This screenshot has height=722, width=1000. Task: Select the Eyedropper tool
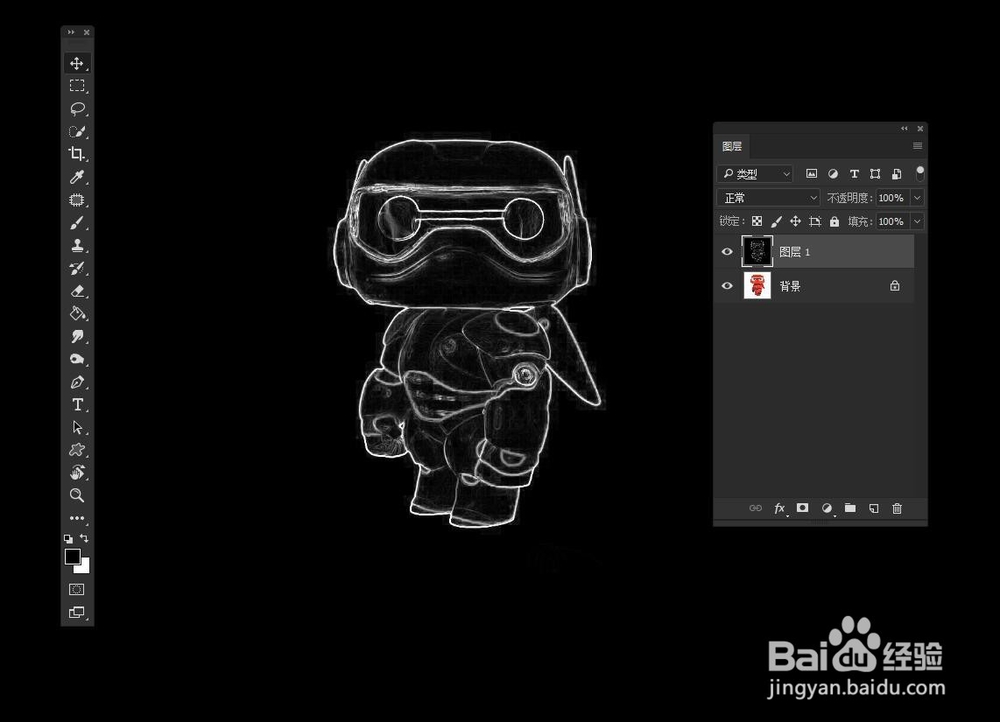(77, 177)
